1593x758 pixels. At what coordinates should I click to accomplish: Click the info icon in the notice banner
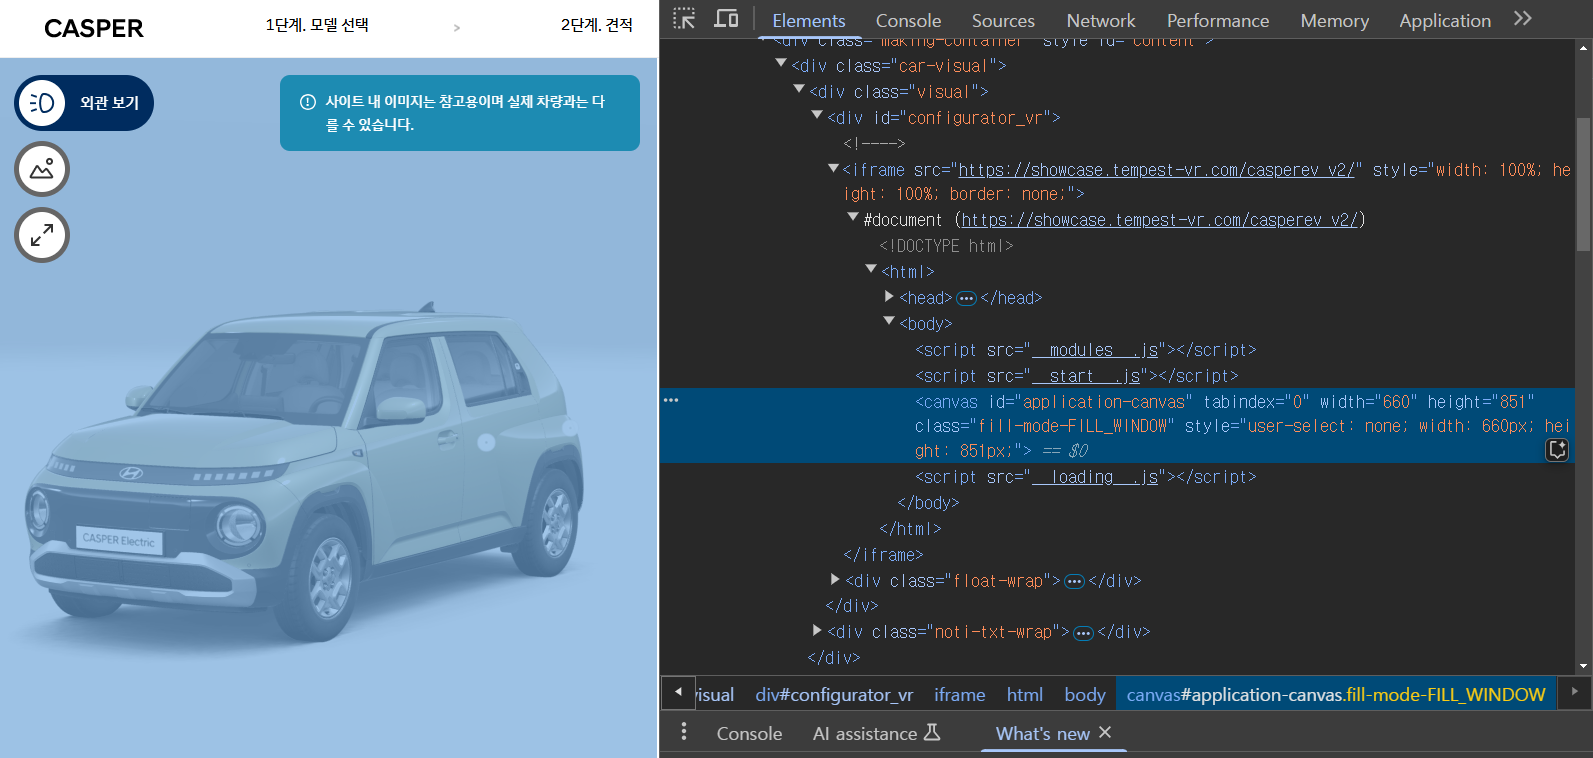(x=308, y=102)
